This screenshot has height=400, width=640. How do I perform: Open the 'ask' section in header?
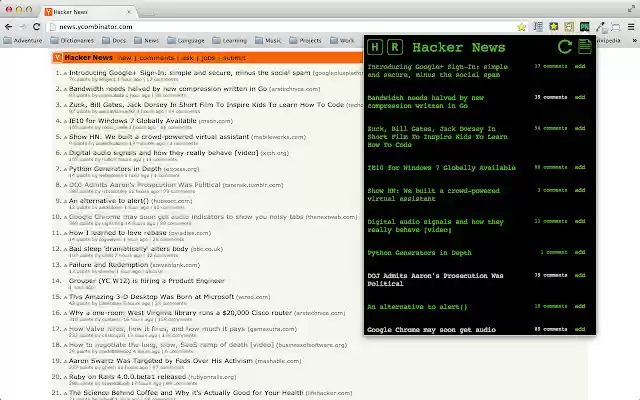click(188, 58)
